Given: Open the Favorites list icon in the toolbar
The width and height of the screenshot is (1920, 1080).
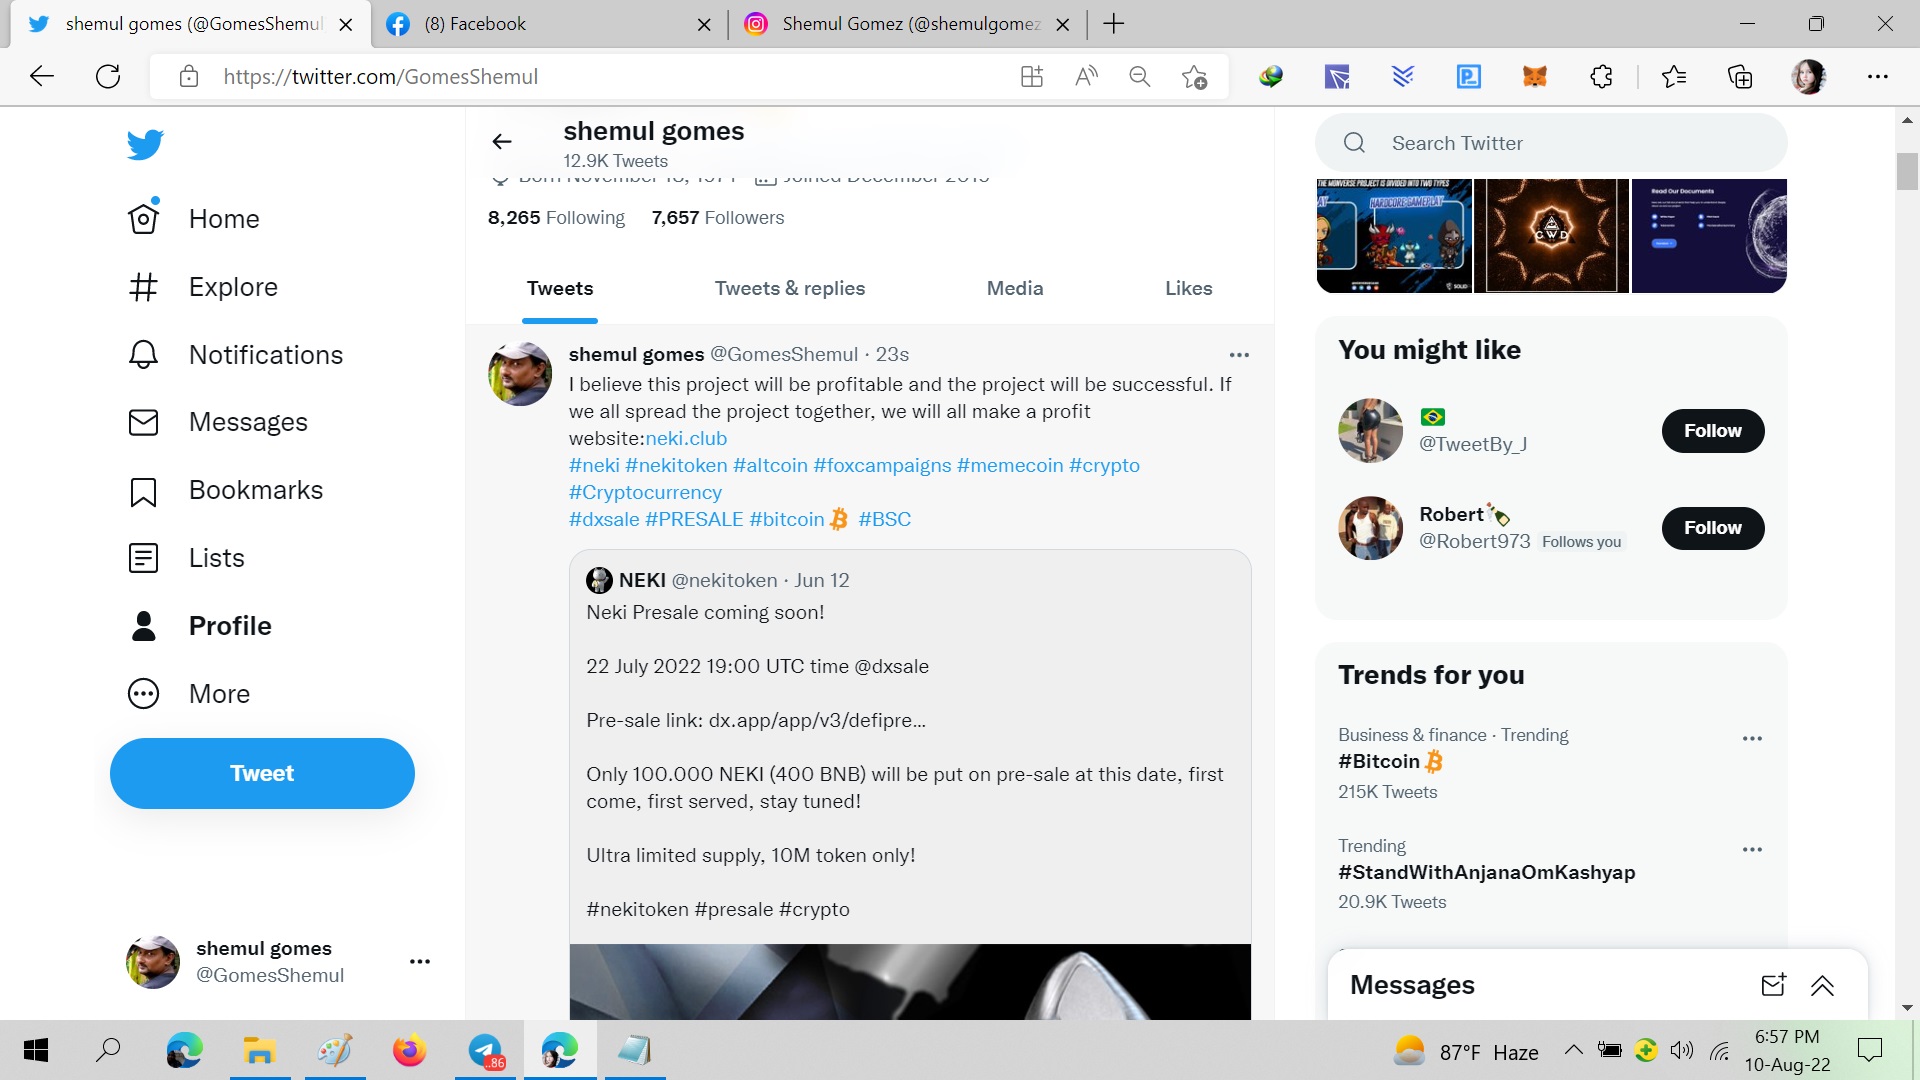Looking at the screenshot, I should (1673, 76).
